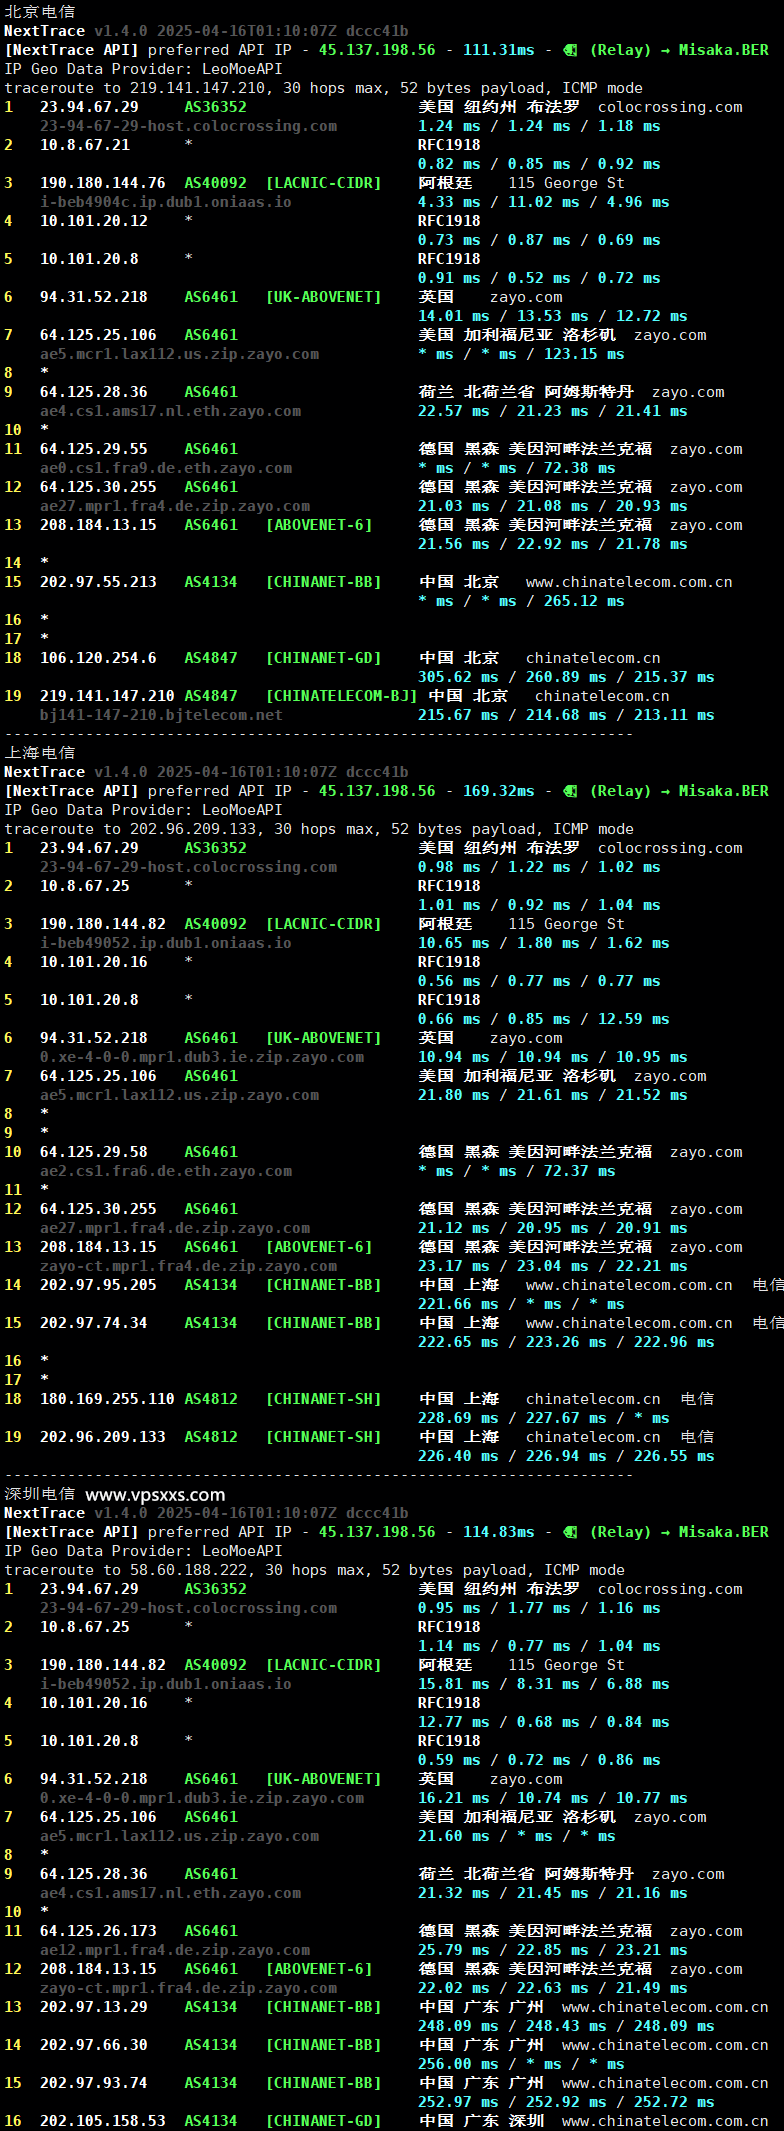
Task: Click hop IP 202.97.95.205
Action: pyautogui.click(x=98, y=1285)
